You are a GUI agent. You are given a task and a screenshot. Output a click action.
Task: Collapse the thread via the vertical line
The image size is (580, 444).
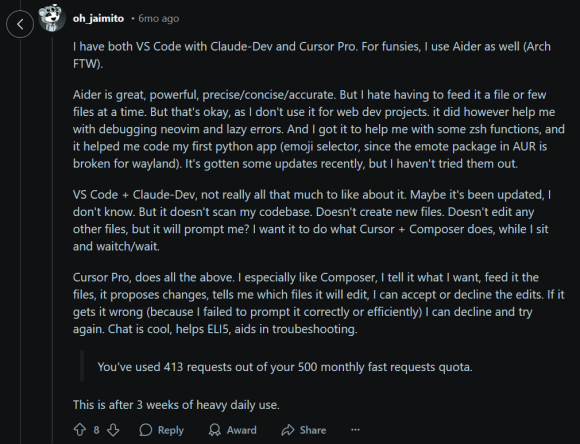point(52,237)
